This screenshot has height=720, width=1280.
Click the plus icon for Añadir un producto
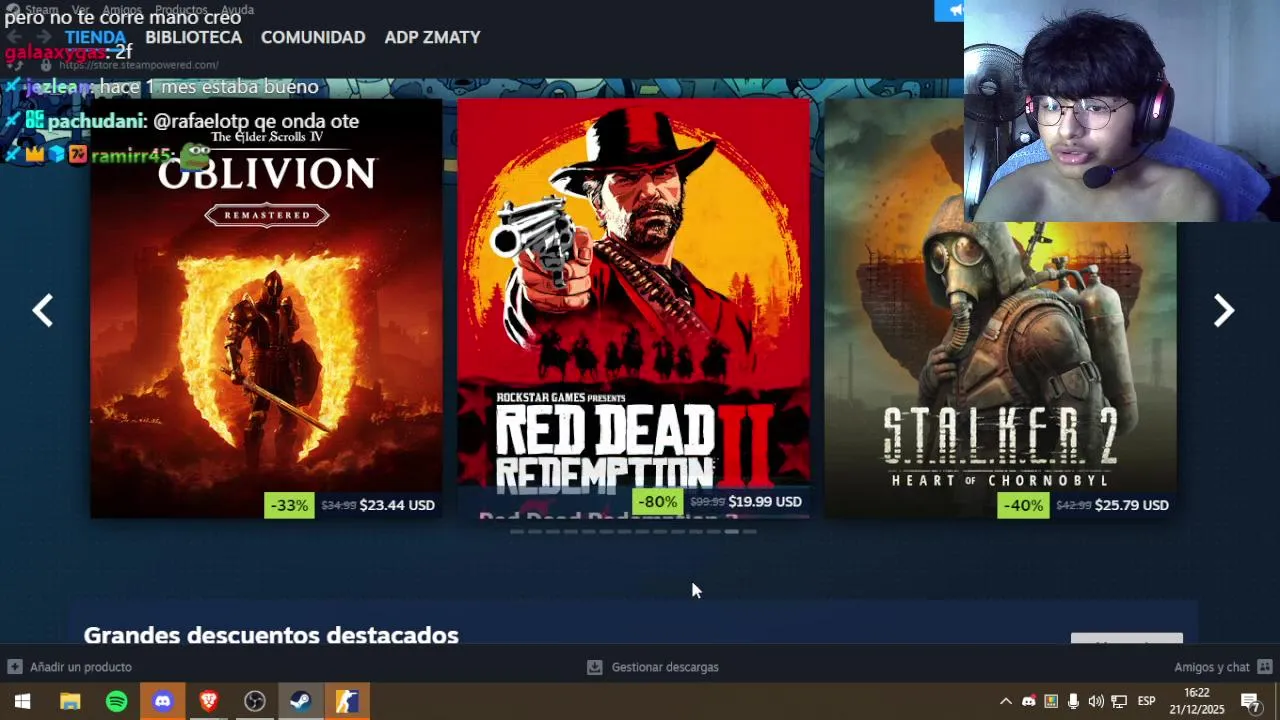14,667
